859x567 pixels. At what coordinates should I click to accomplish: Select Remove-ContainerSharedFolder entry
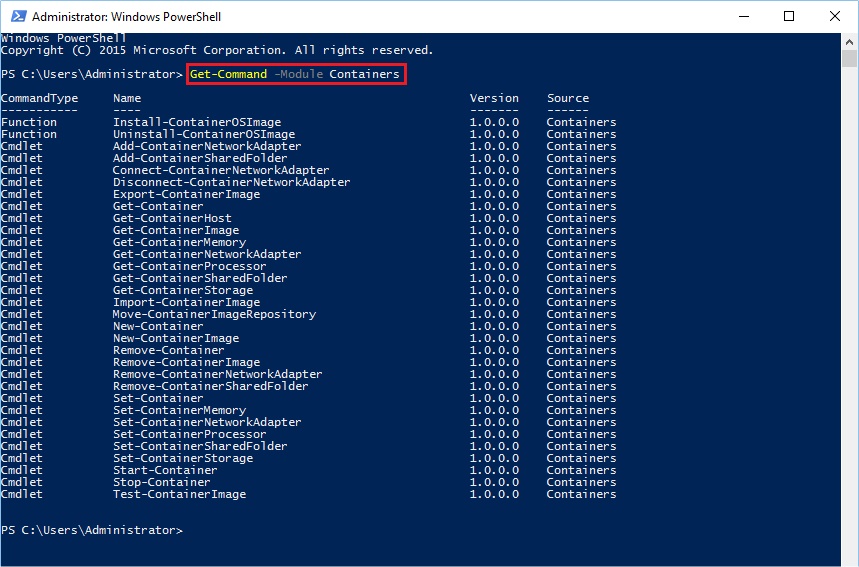tap(211, 386)
